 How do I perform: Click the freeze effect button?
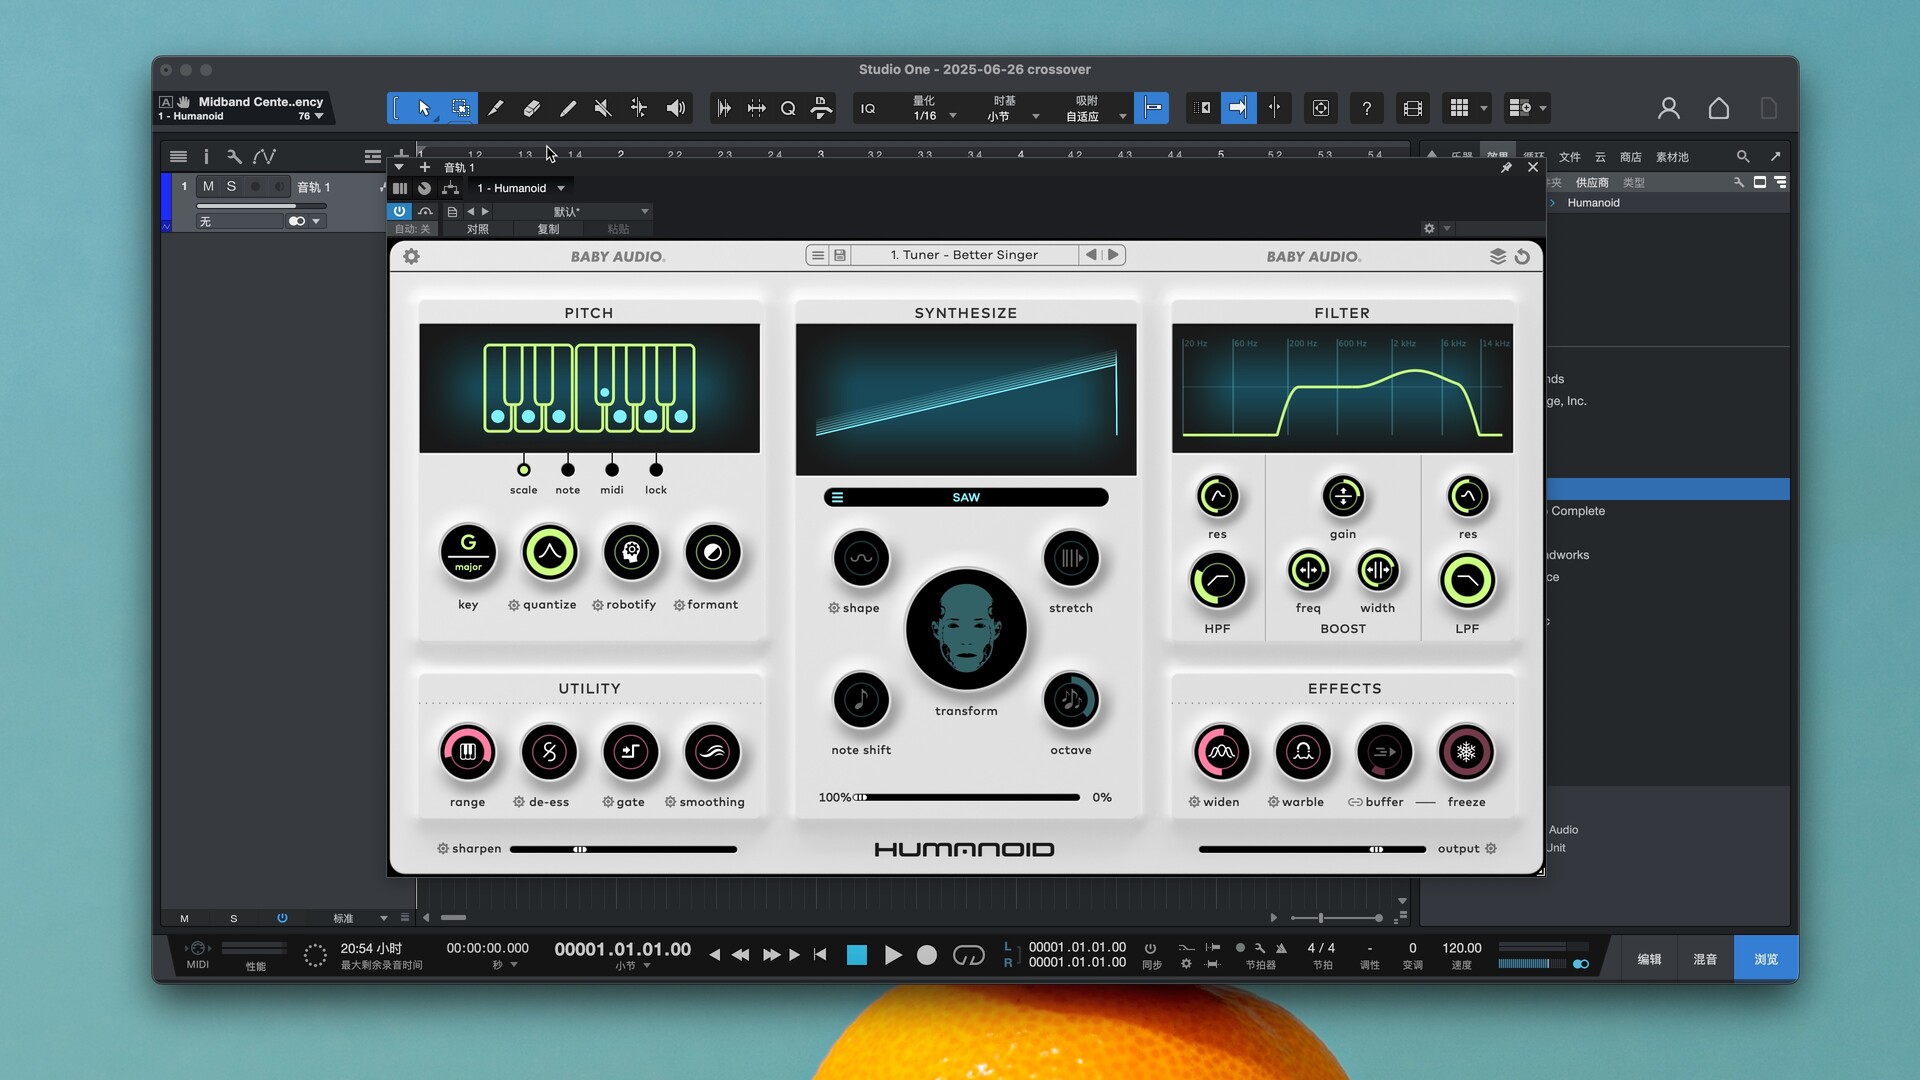click(x=1466, y=752)
